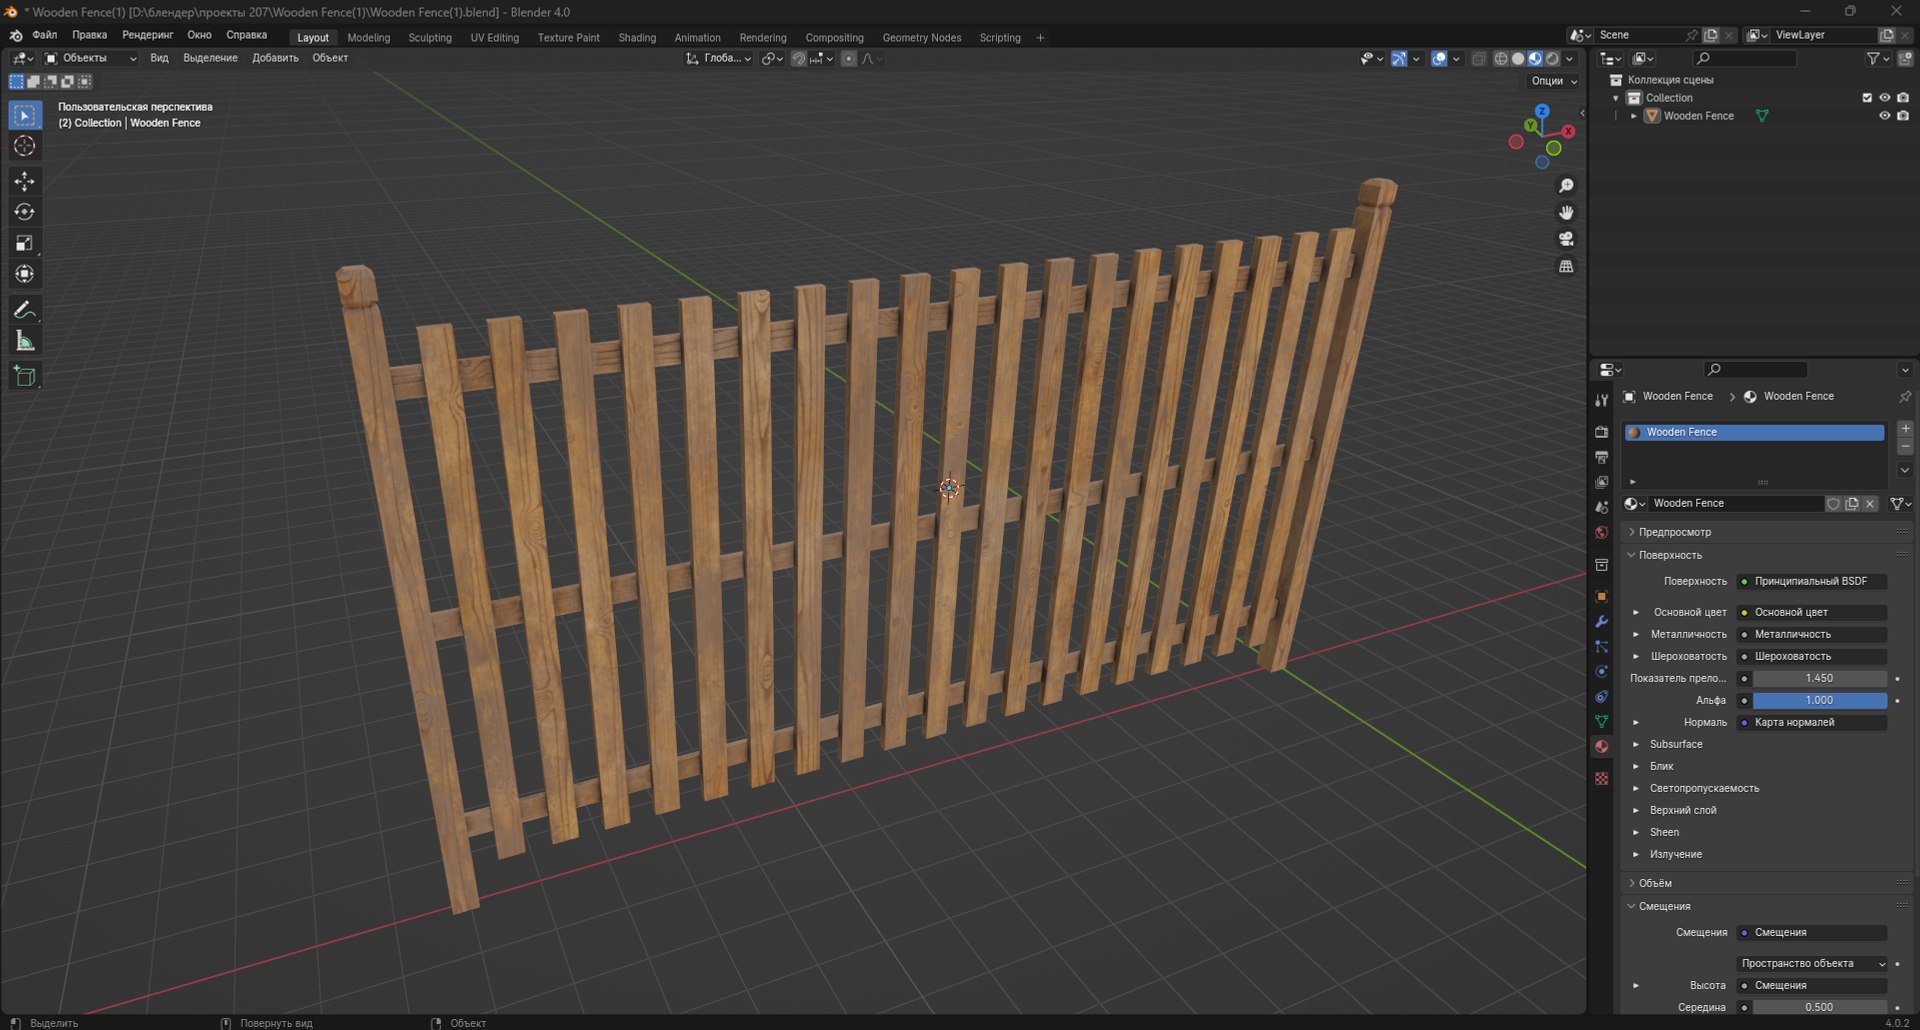Open the Tool properties tab
This screenshot has width=1920, height=1030.
pos(1601,400)
